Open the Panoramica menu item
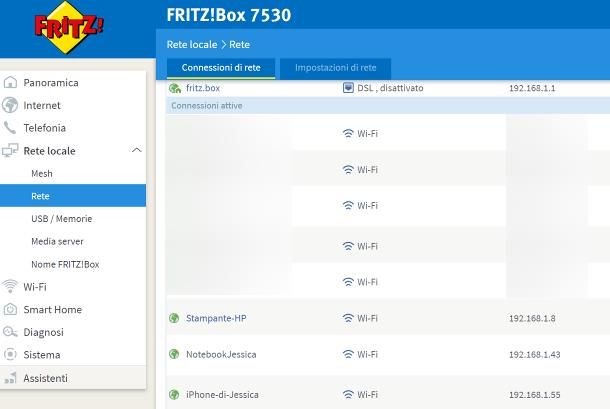The image size is (610, 409). [x=73, y=83]
